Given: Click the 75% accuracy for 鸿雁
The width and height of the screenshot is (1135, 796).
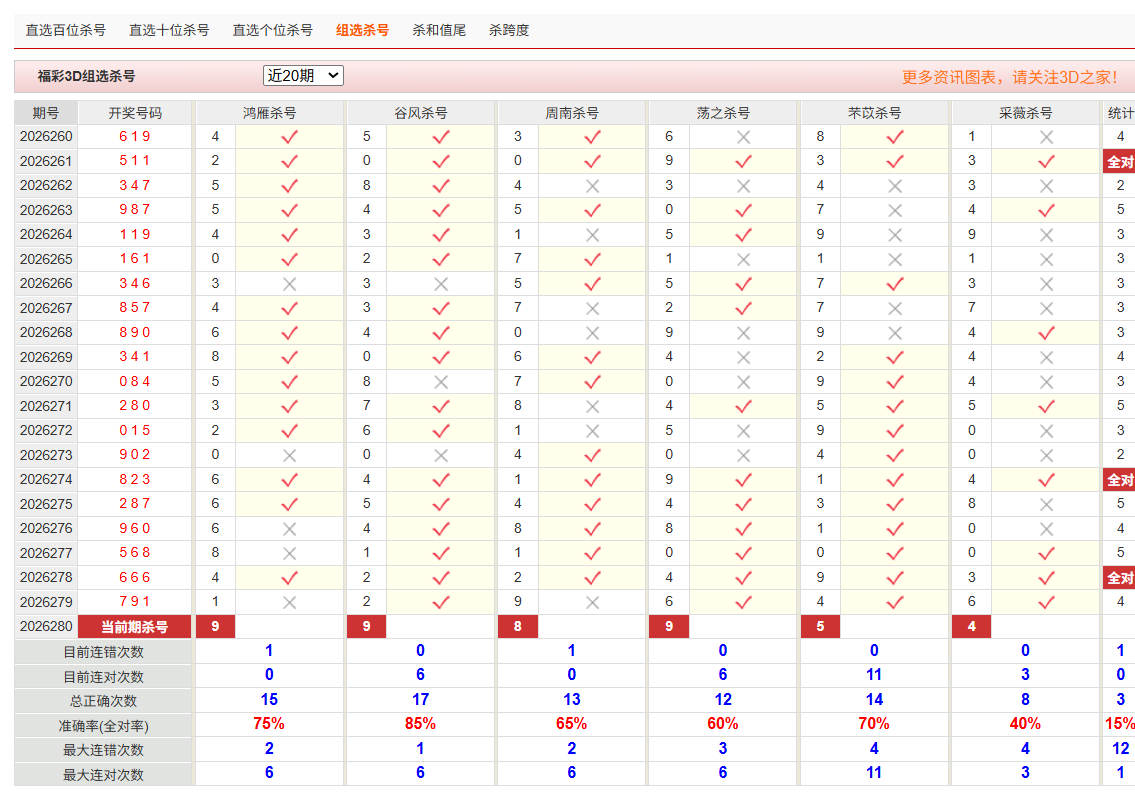Looking at the screenshot, I should pyautogui.click(x=269, y=724).
